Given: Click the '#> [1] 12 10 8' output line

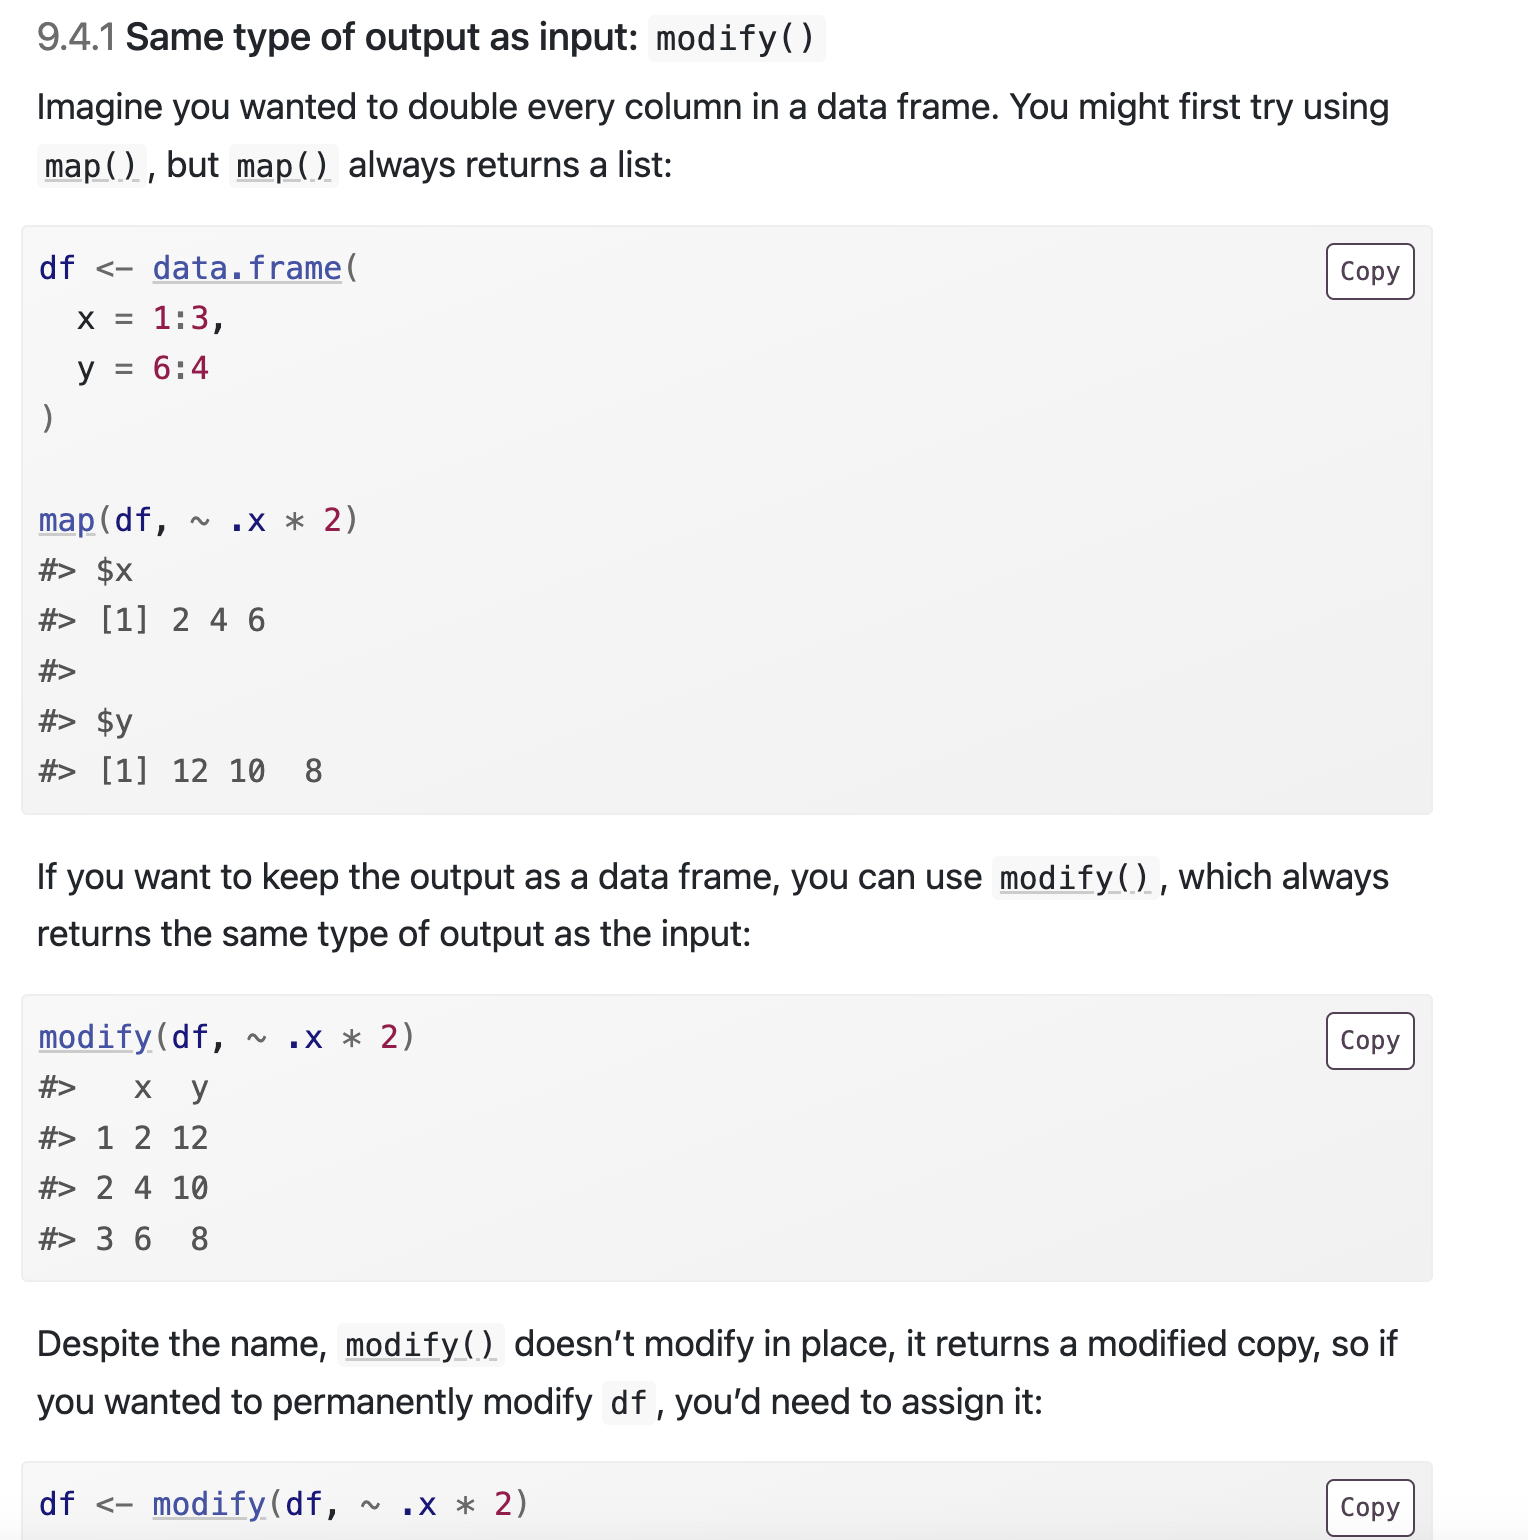Looking at the screenshot, I should (181, 771).
